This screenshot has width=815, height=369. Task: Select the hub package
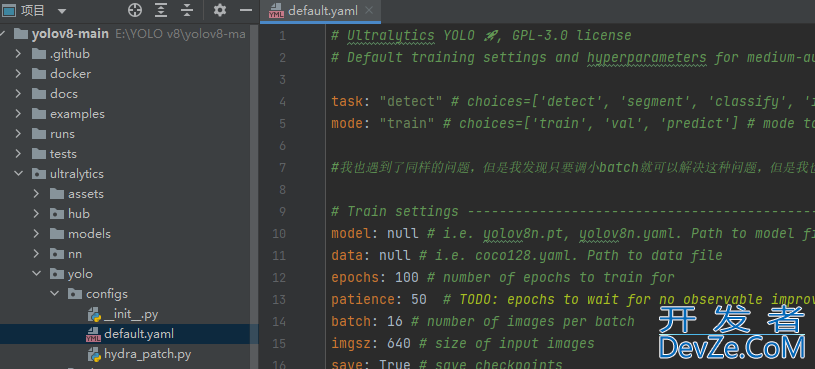point(78,214)
